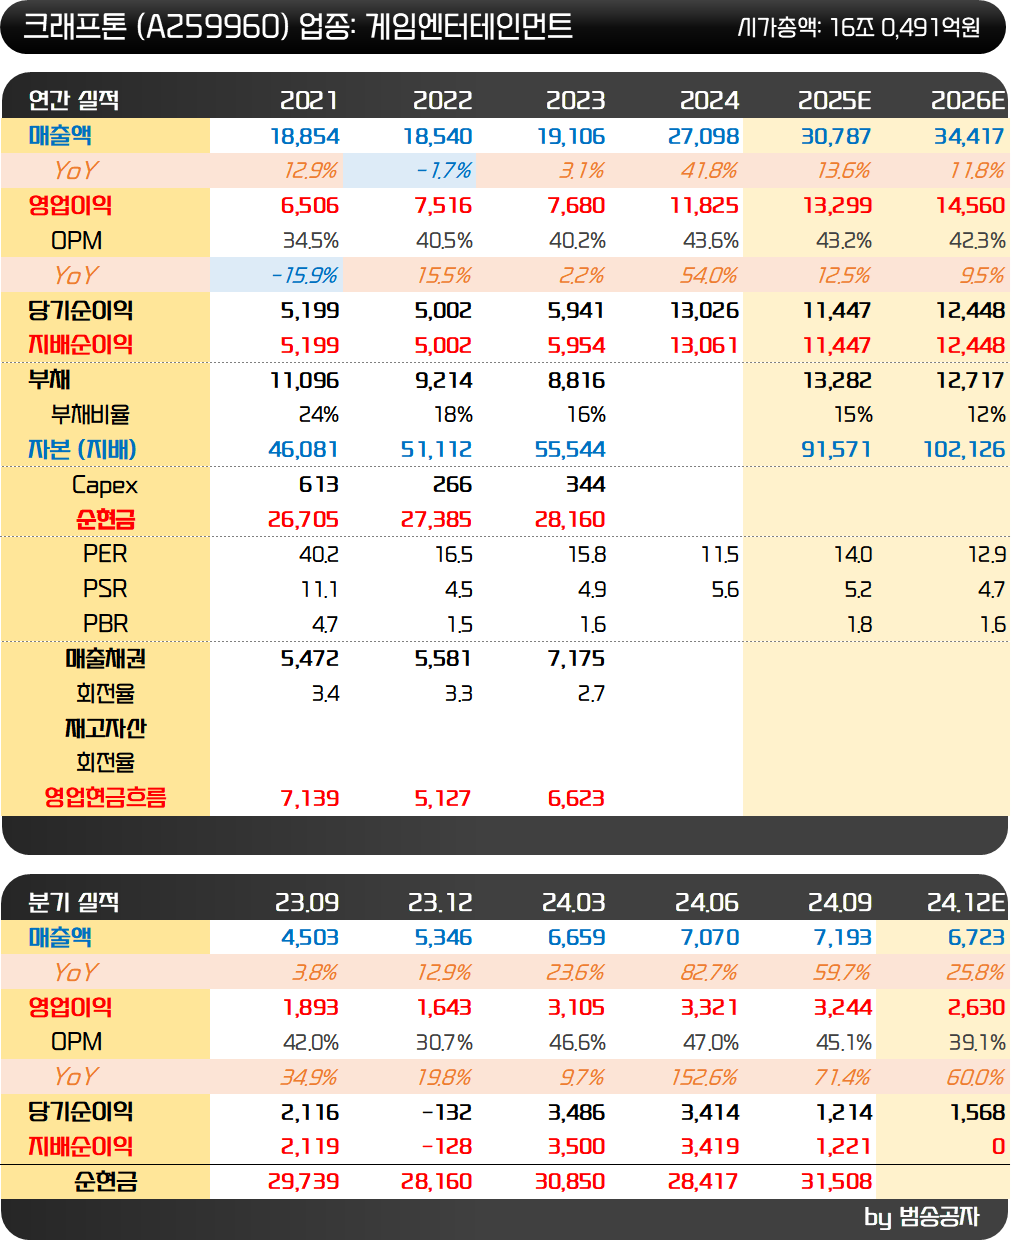
Task: Select the 2026E column header
Action: pyautogui.click(x=968, y=100)
